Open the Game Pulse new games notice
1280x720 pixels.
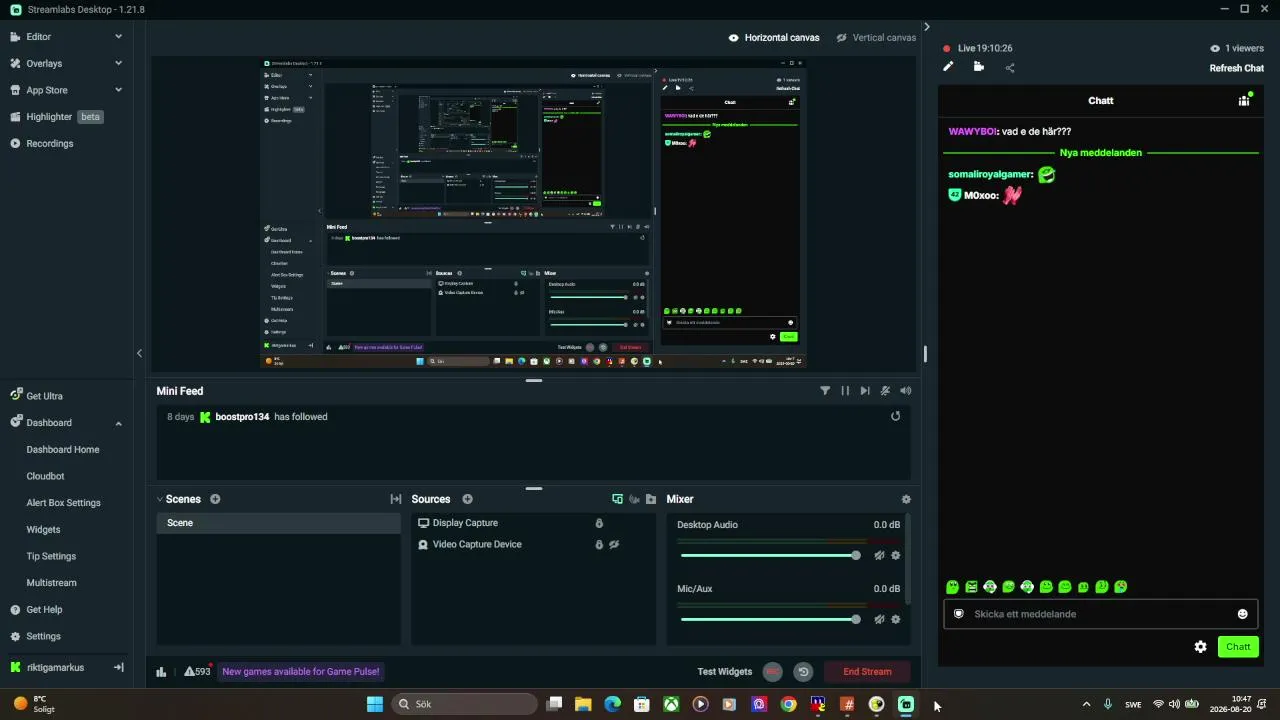[x=300, y=672]
